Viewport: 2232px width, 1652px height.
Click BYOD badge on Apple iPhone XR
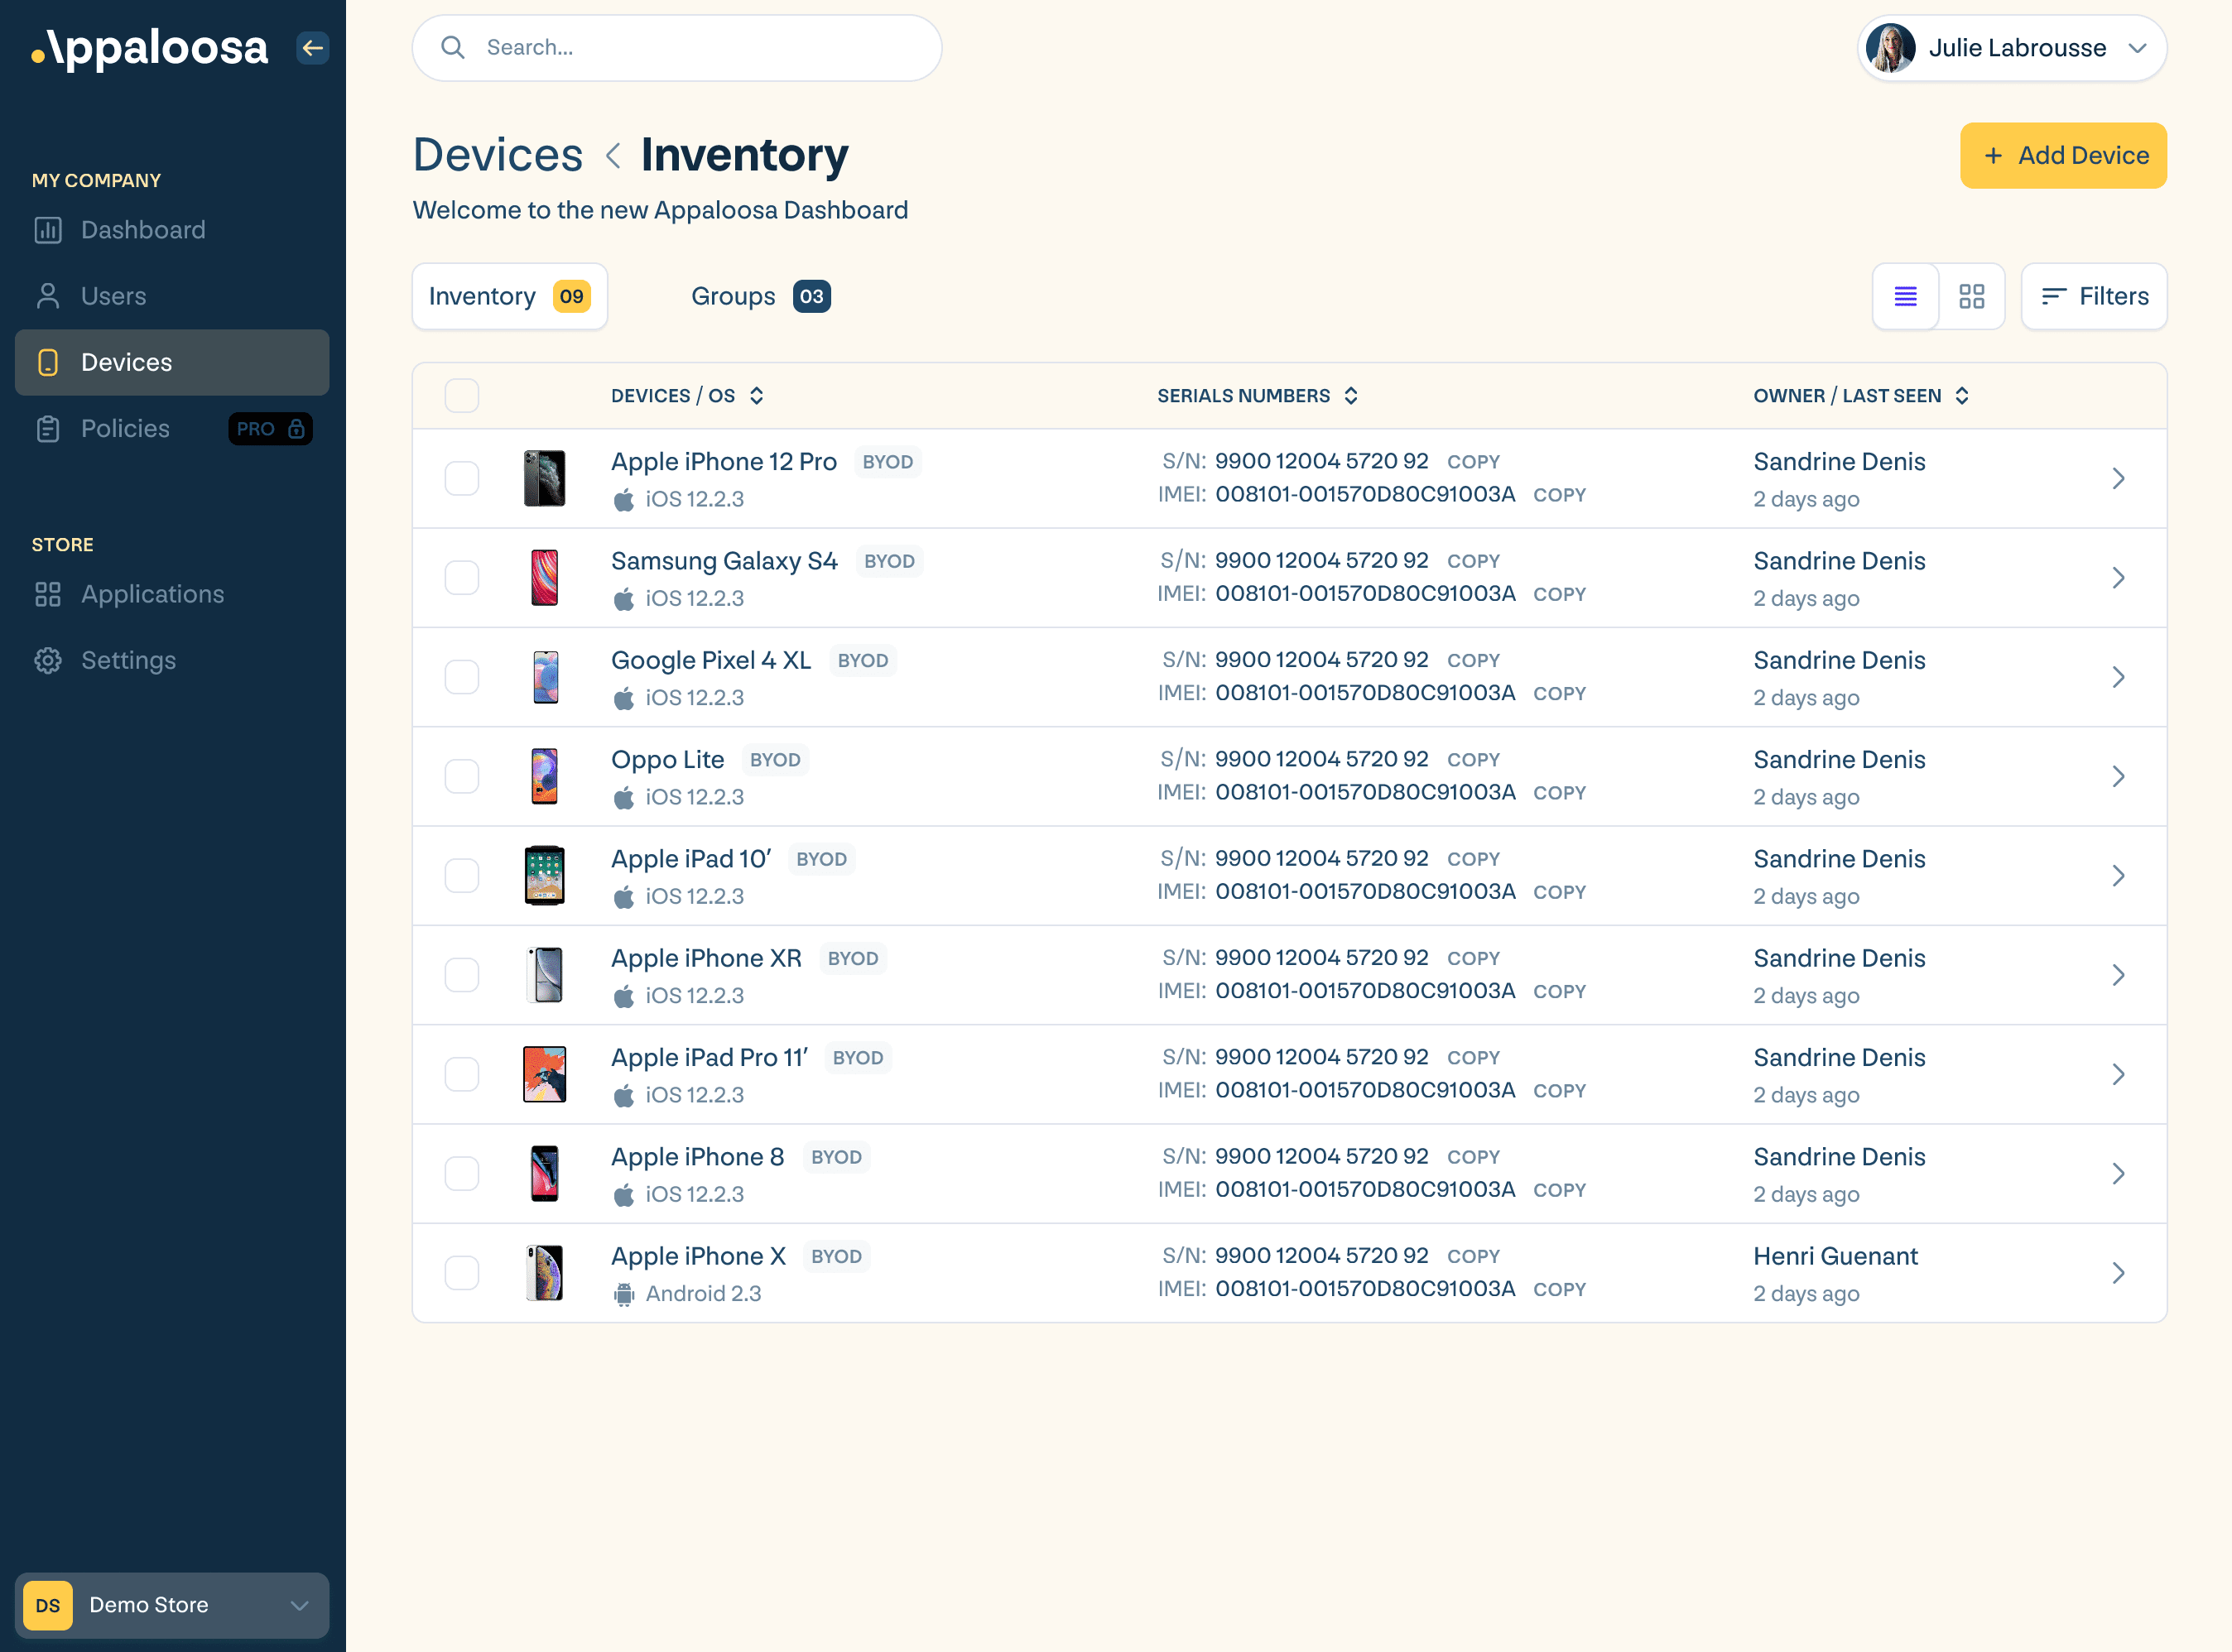click(x=853, y=958)
